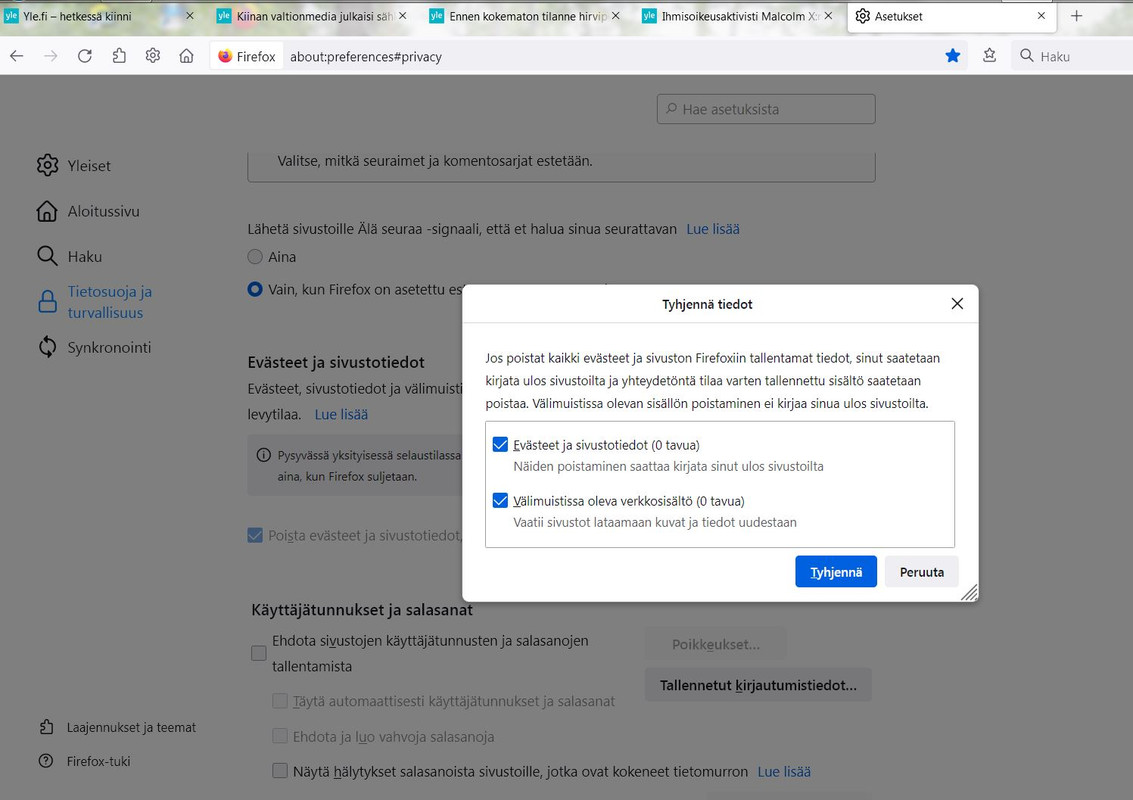
Task: Click the Synkronointi sync arrows icon
Action: click(48, 347)
